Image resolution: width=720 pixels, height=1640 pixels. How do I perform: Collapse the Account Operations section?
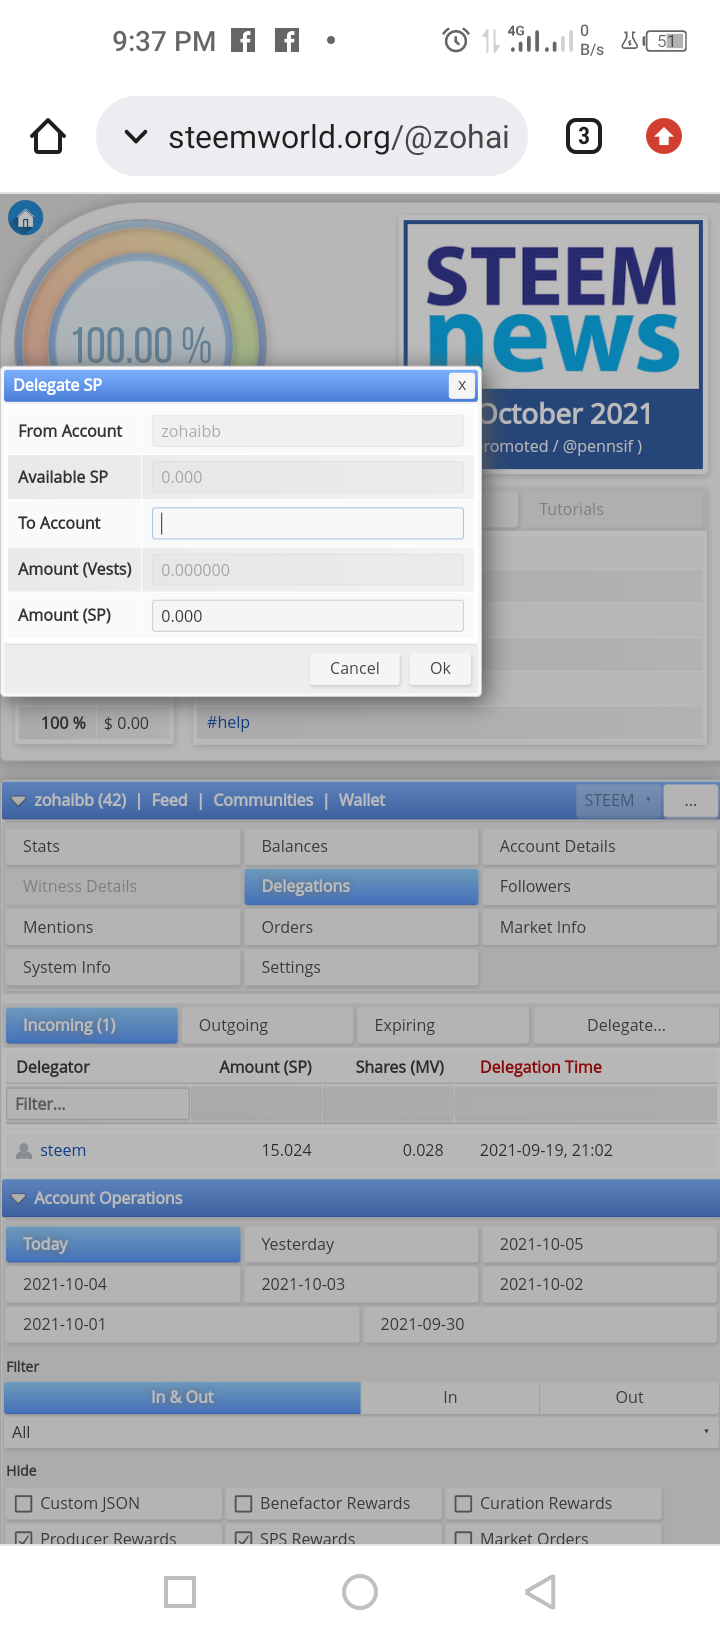point(18,1199)
